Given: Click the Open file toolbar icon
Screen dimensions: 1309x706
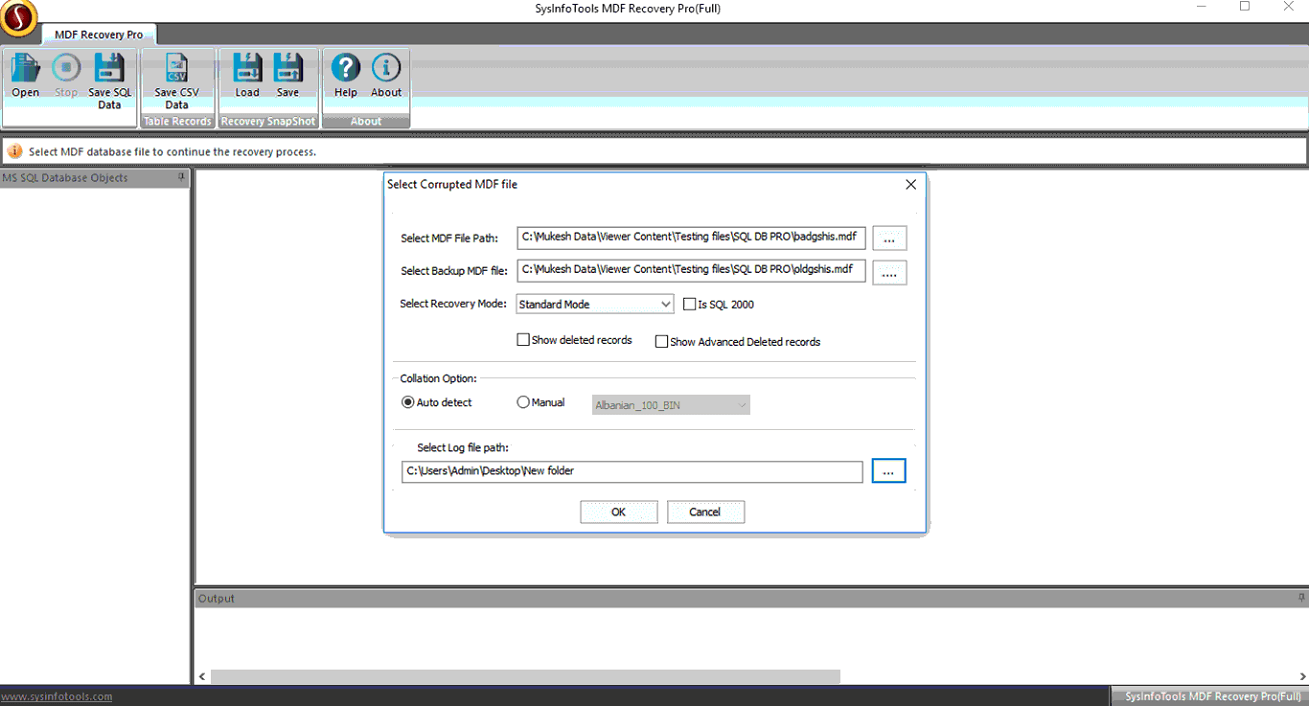Looking at the screenshot, I should (x=26, y=70).
